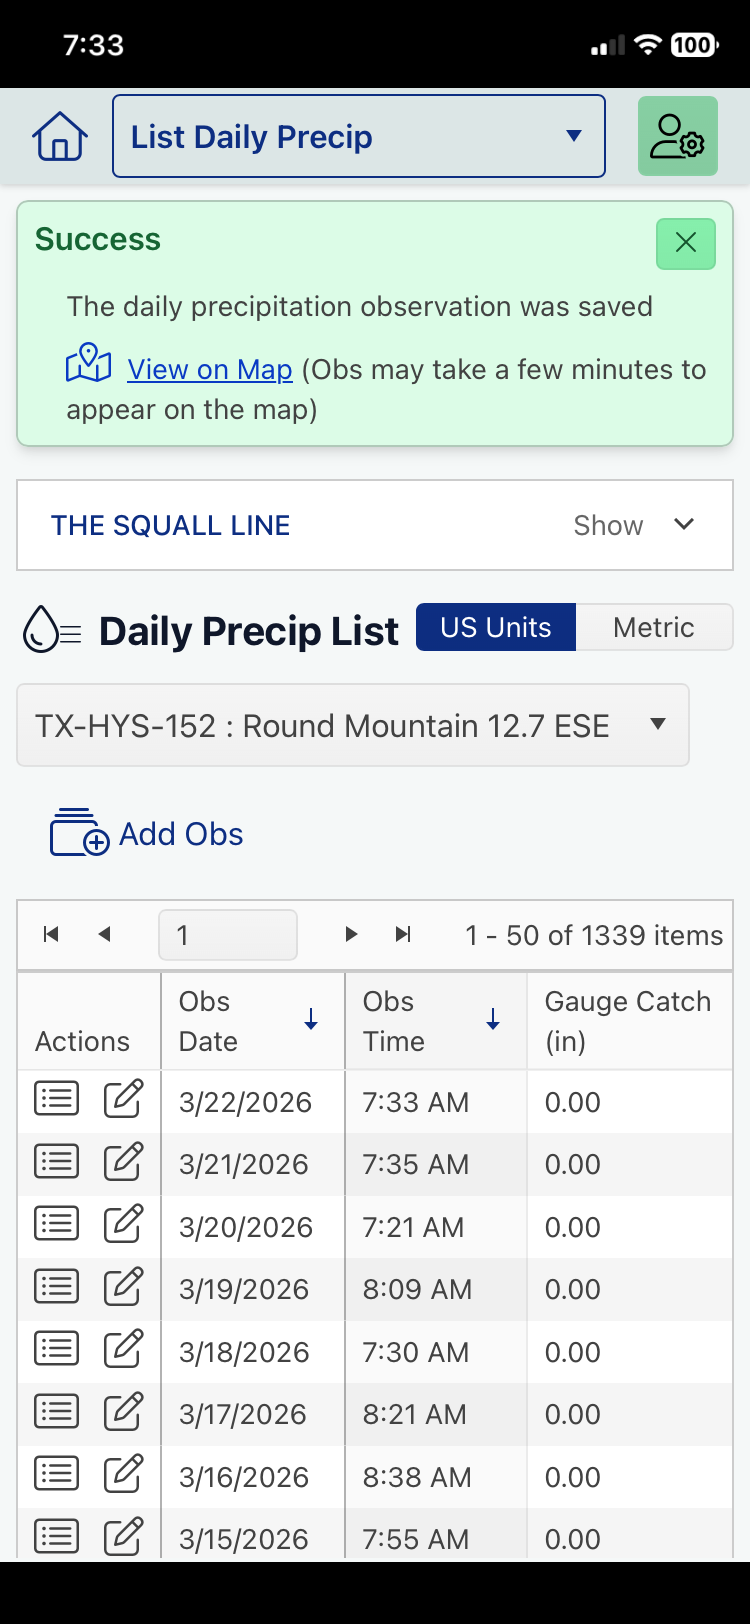Screen dimensions: 750x1624
Task: Go to the last page of results
Action: point(403,934)
